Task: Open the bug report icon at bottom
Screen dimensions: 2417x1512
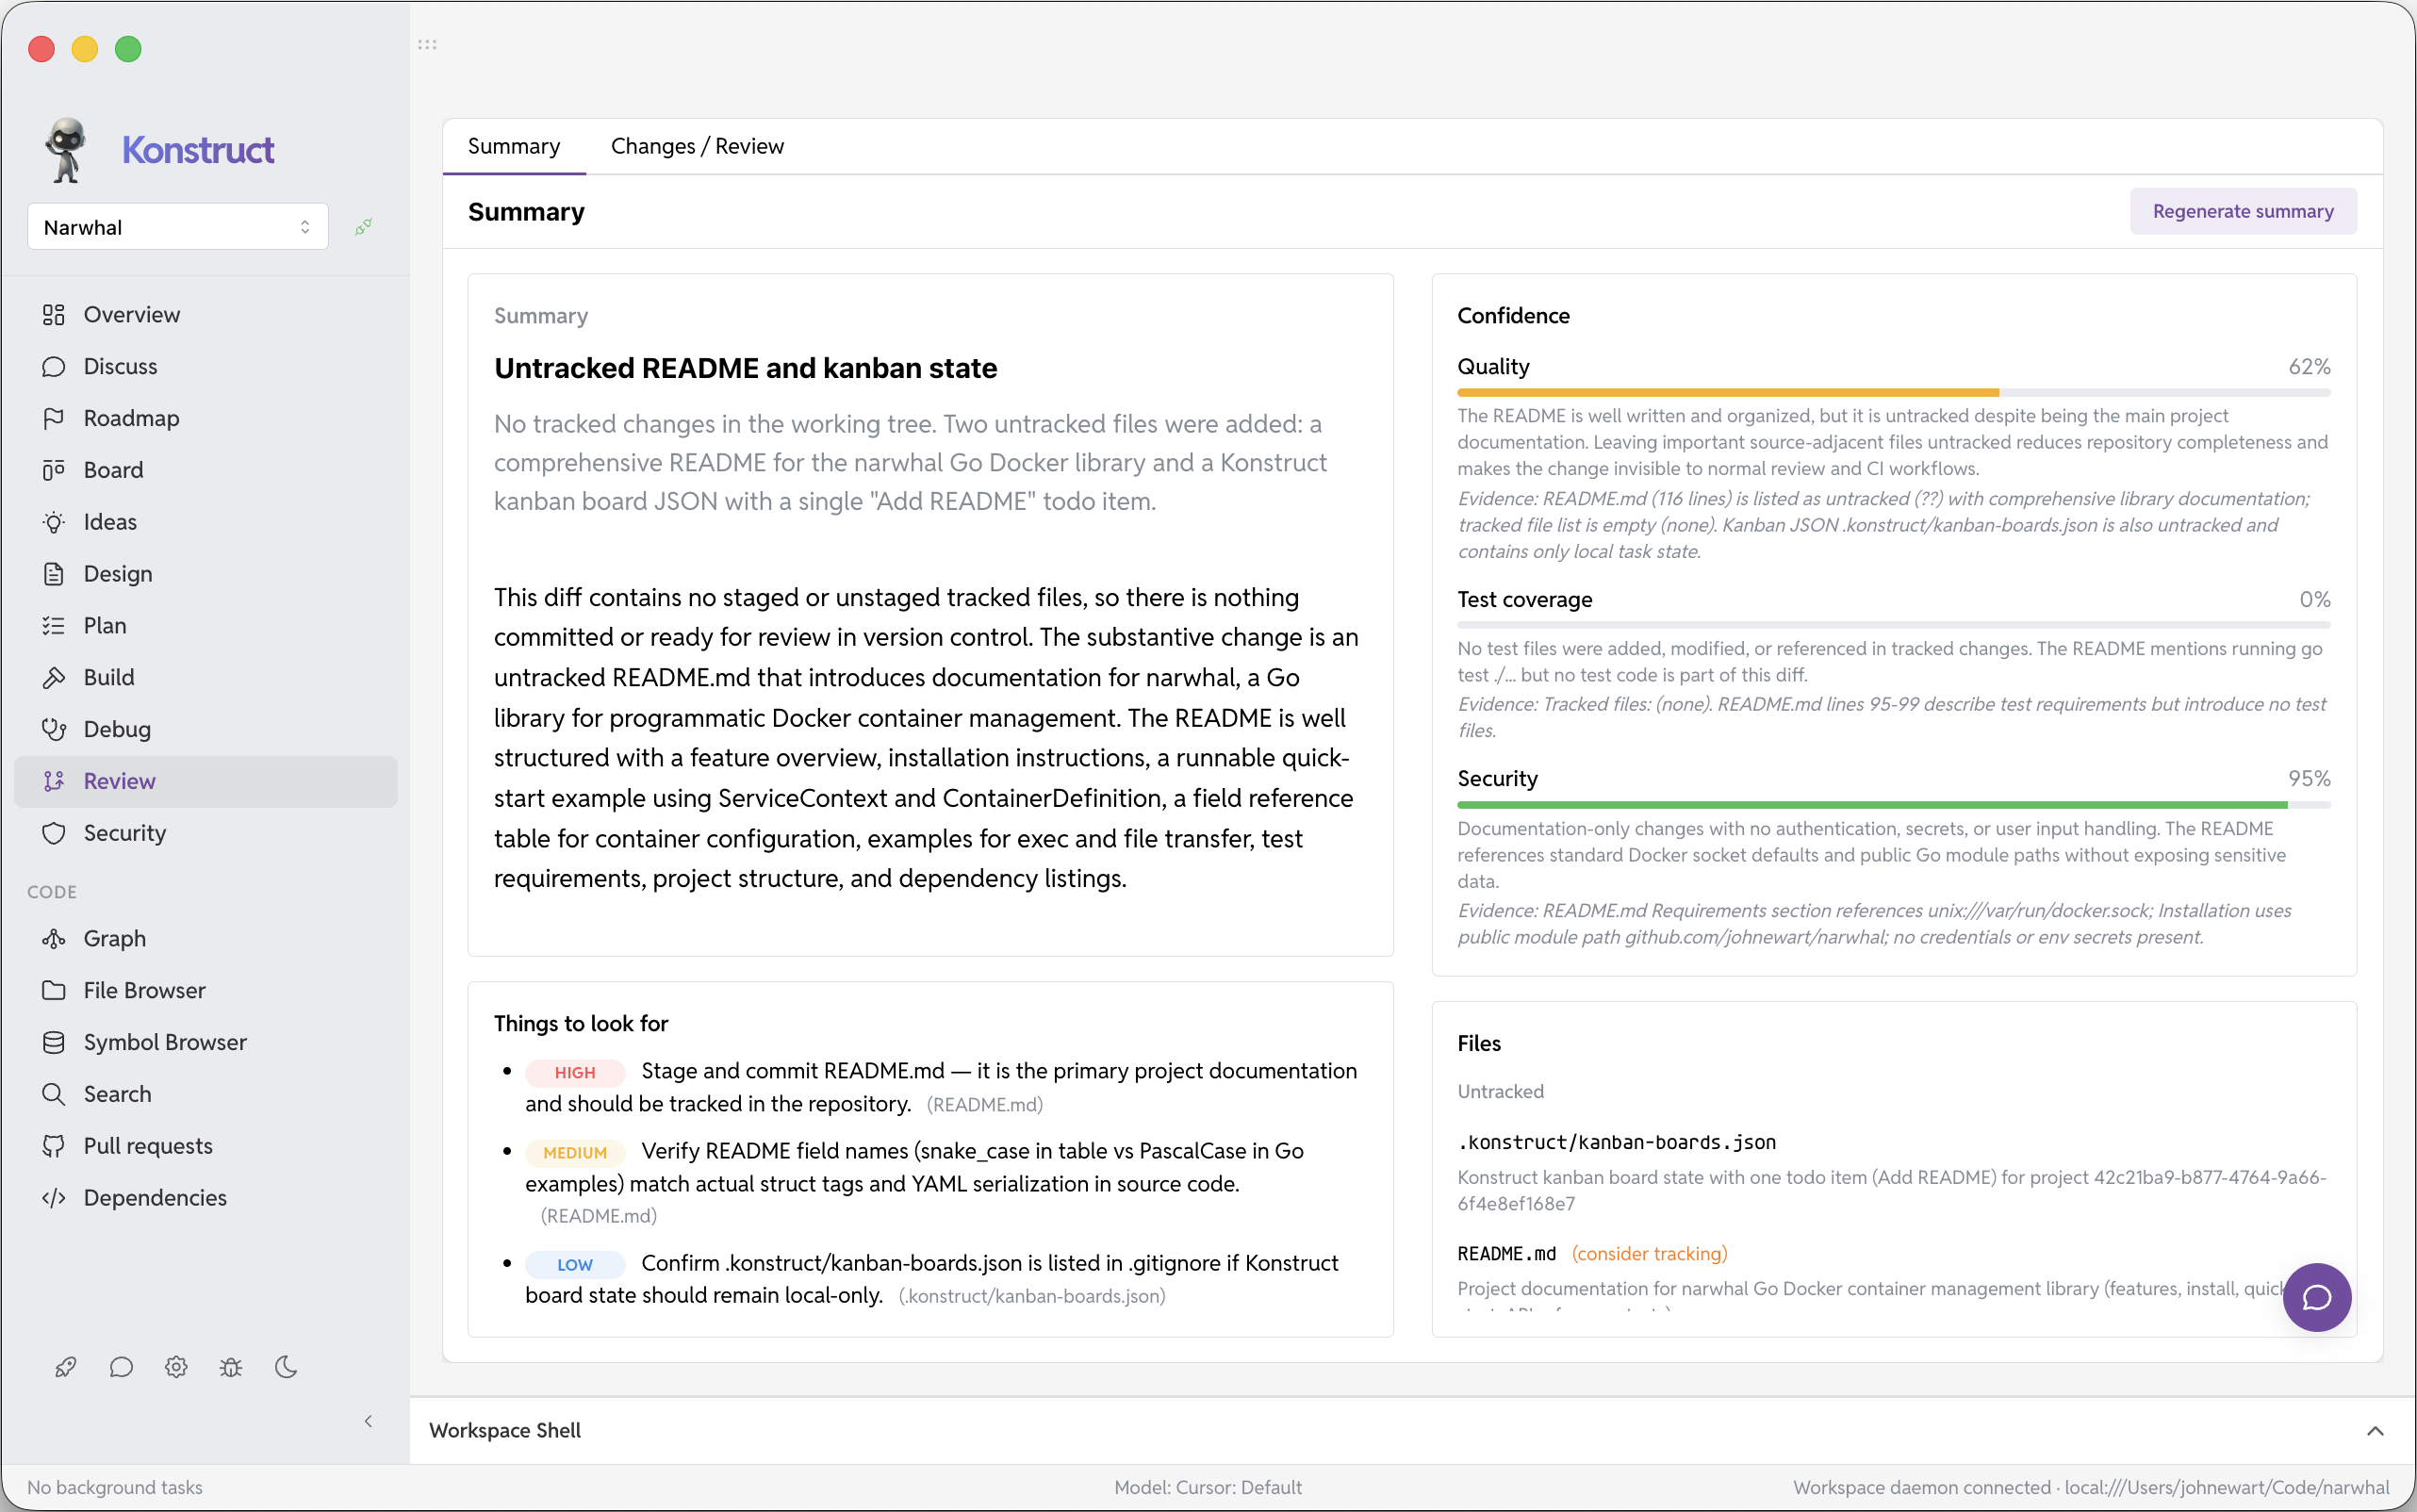Action: click(x=231, y=1367)
